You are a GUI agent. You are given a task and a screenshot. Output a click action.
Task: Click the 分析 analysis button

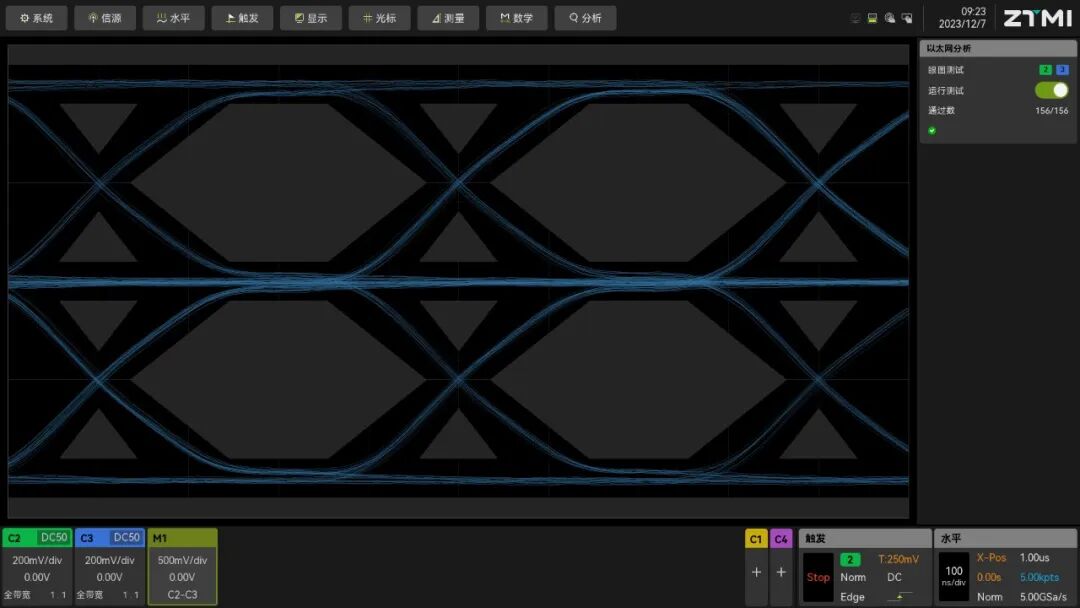tap(585, 18)
